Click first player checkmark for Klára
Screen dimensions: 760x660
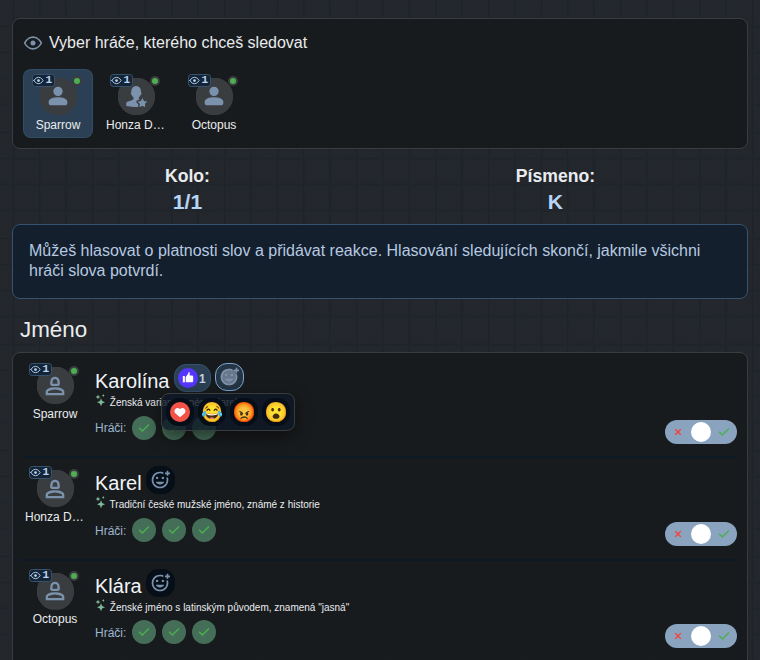click(x=144, y=632)
